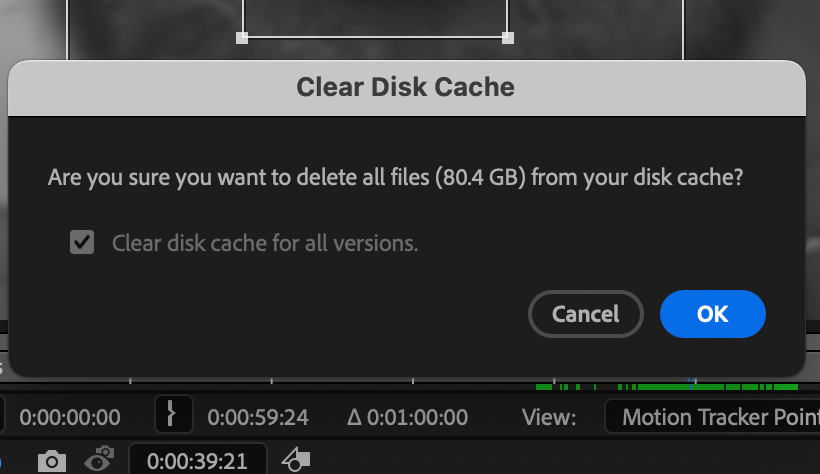Click the out point time 0:00:59:24

(x=258, y=417)
